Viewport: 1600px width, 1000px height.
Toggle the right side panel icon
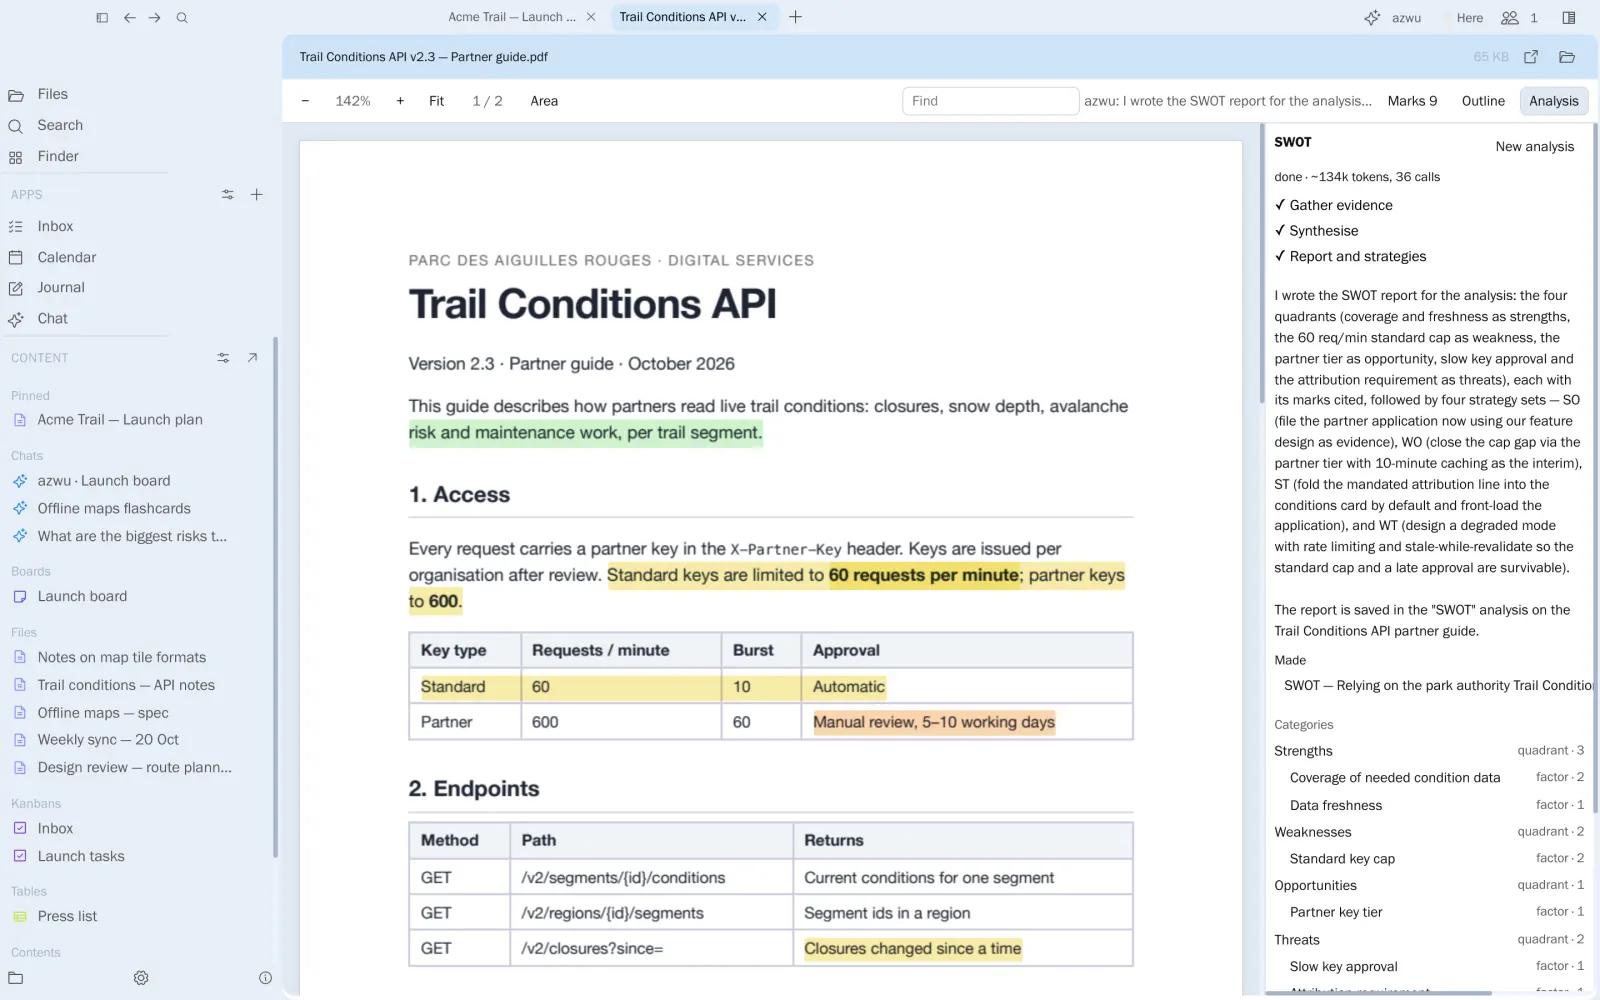(1569, 18)
